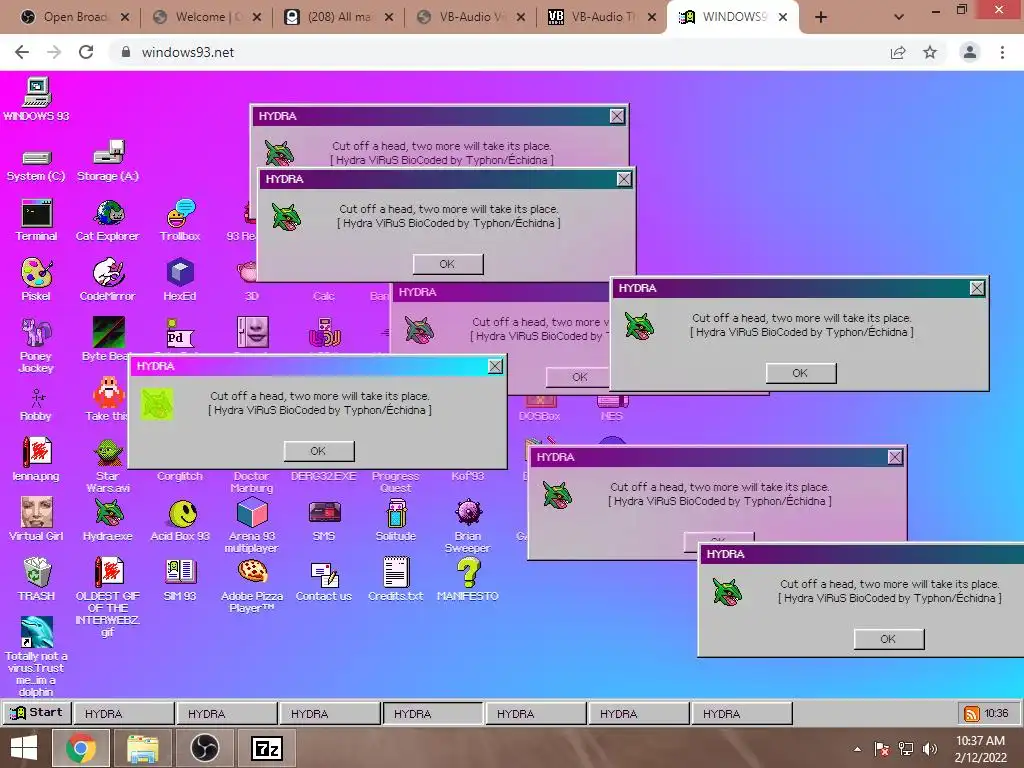The image size is (1024, 768).
Task: Open the RSS feed icon in Windows 93 tray
Action: pos(972,714)
